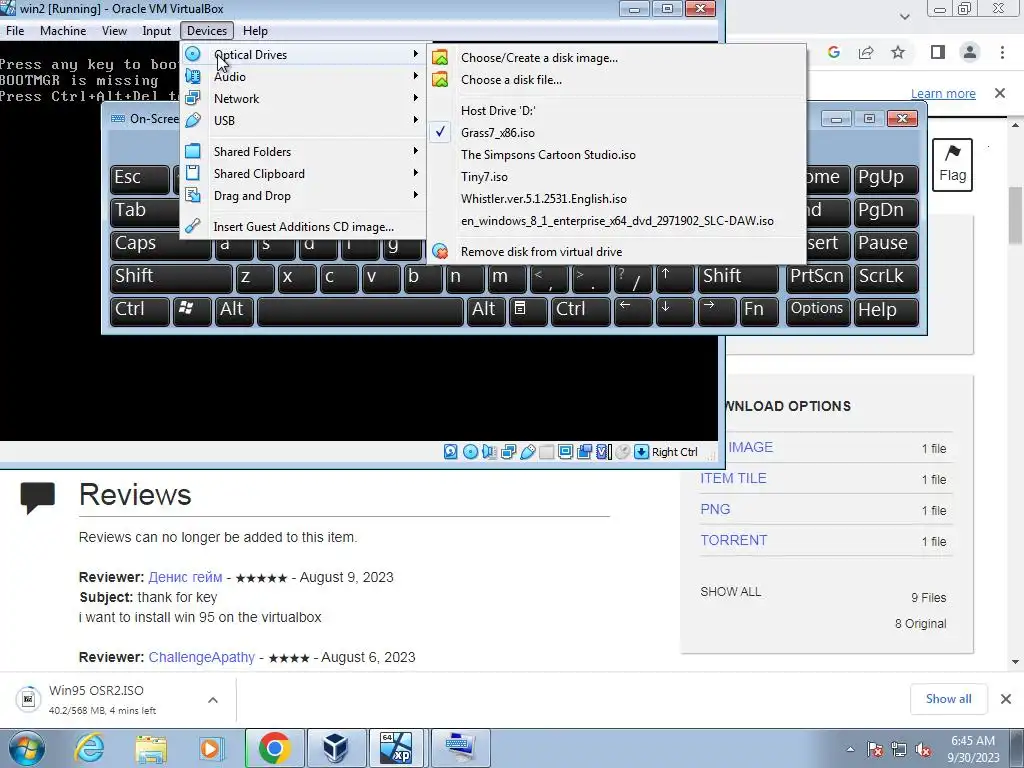This screenshot has height=768, width=1024.
Task: Open Chrome three-dot menu
Action: (1002, 52)
